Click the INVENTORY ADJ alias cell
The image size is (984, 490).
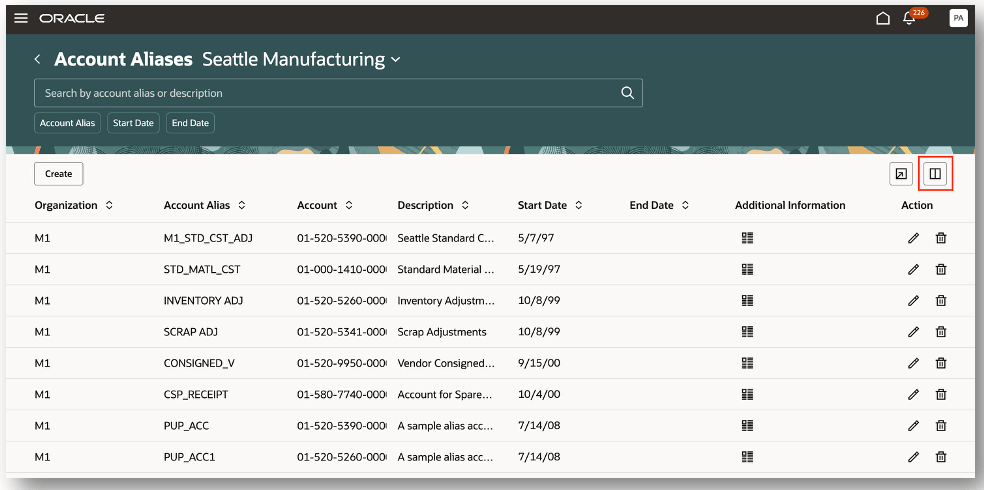click(x=203, y=301)
